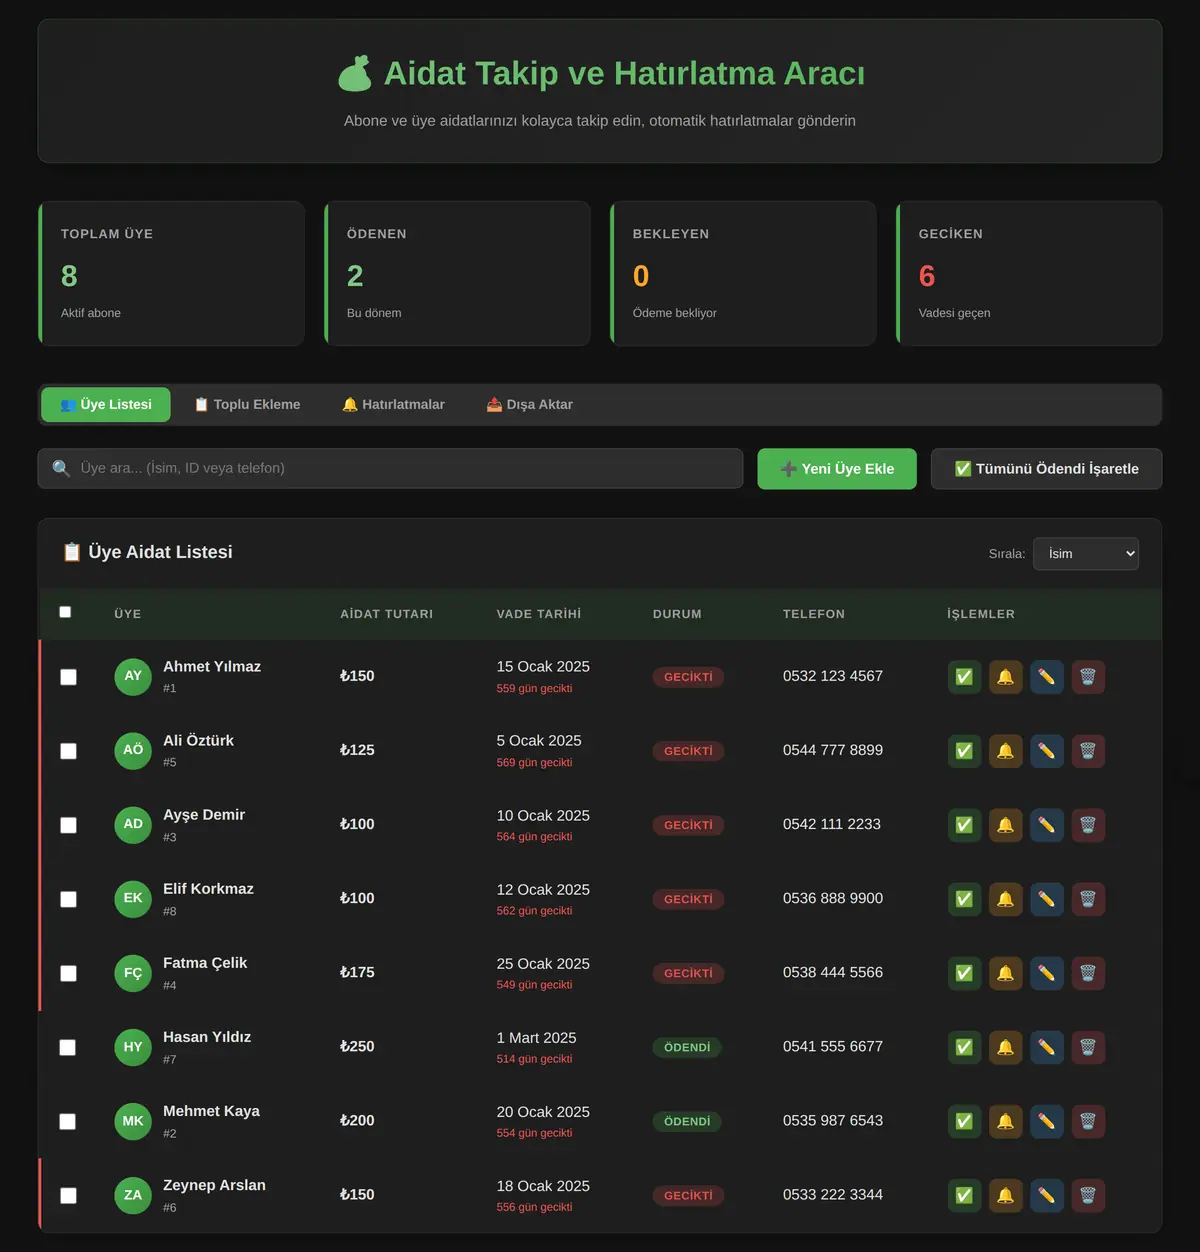Mark Ahmet Yılmaz as paid with checkmark icon

click(x=964, y=677)
